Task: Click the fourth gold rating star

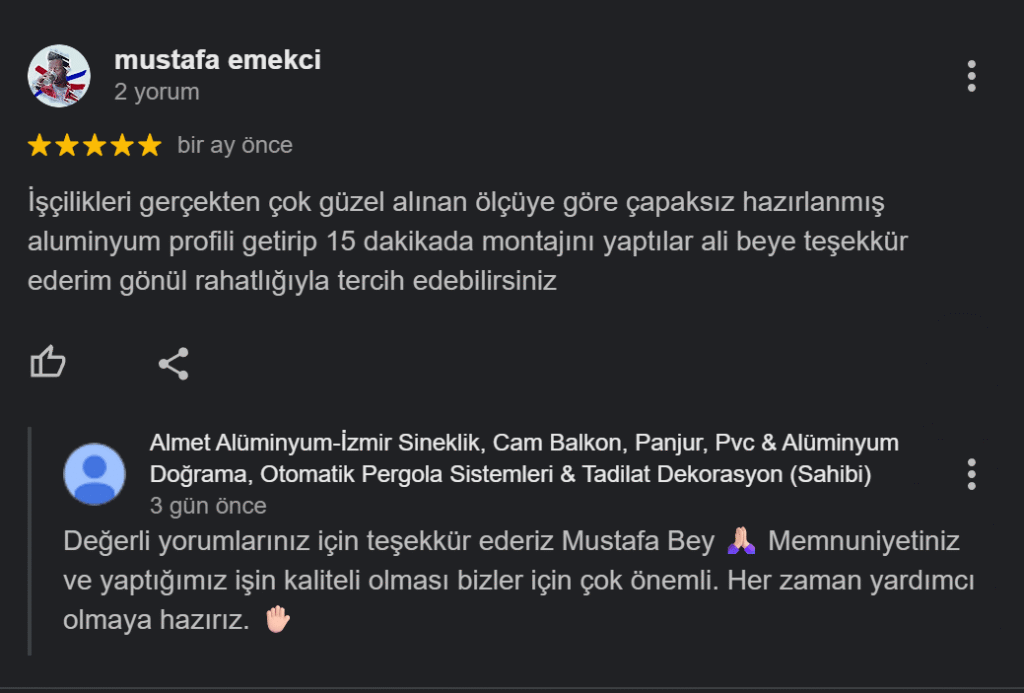Action: coord(121,144)
